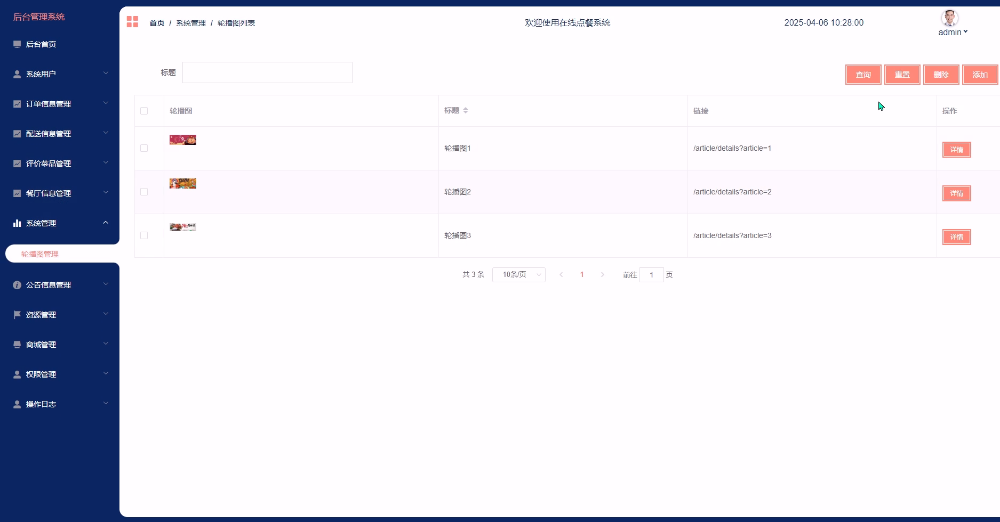The image size is (1000, 522).
Task: Click the 资源管理 flag icon
Action: (x=17, y=315)
